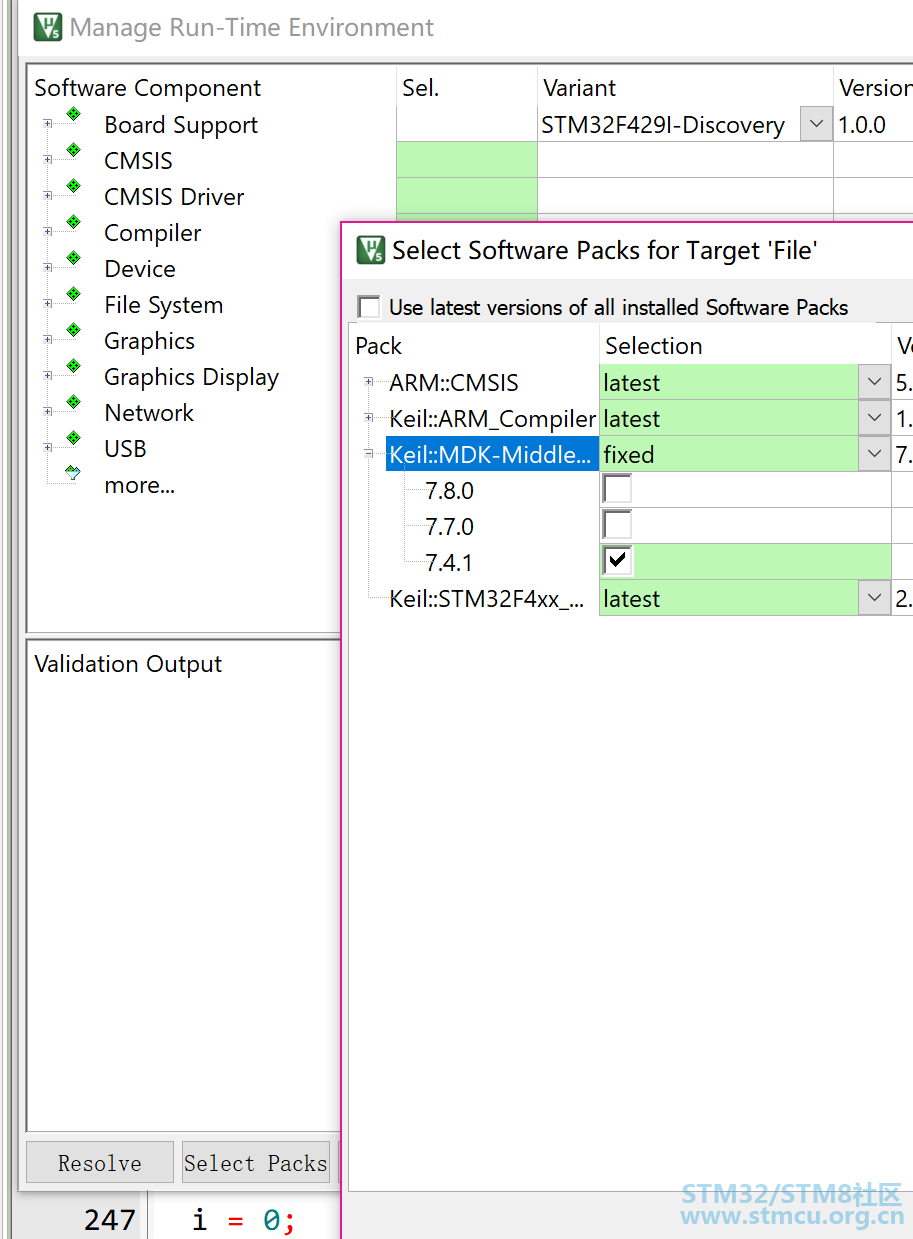The height and width of the screenshot is (1239, 913).
Task: Open the Keil::MDK-Middleware fixed selection dropdown
Action: [875, 455]
